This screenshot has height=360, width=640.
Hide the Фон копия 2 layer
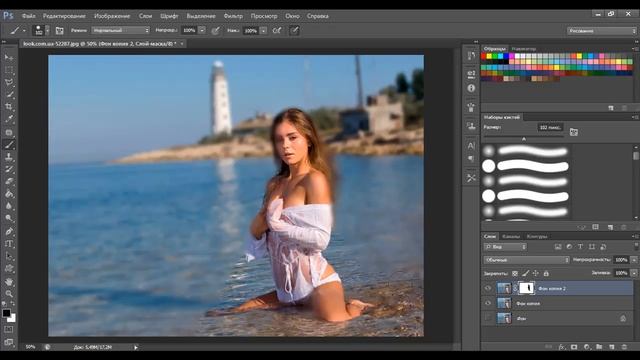coord(488,289)
